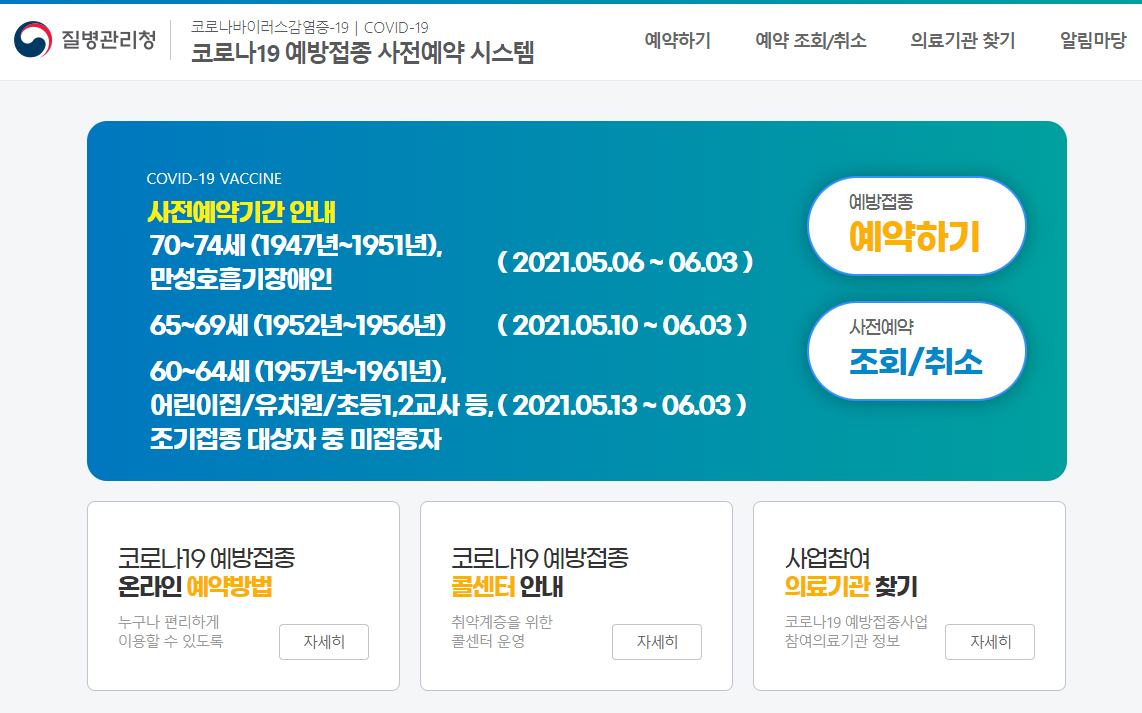Open the 예방접종 예약하기 banner button
This screenshot has width=1142, height=713.
916,226
